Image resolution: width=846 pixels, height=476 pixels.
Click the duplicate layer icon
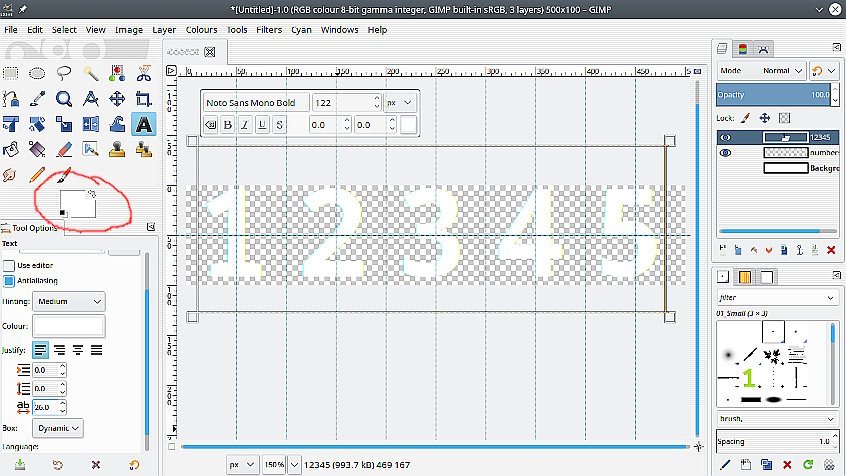[x=784, y=250]
